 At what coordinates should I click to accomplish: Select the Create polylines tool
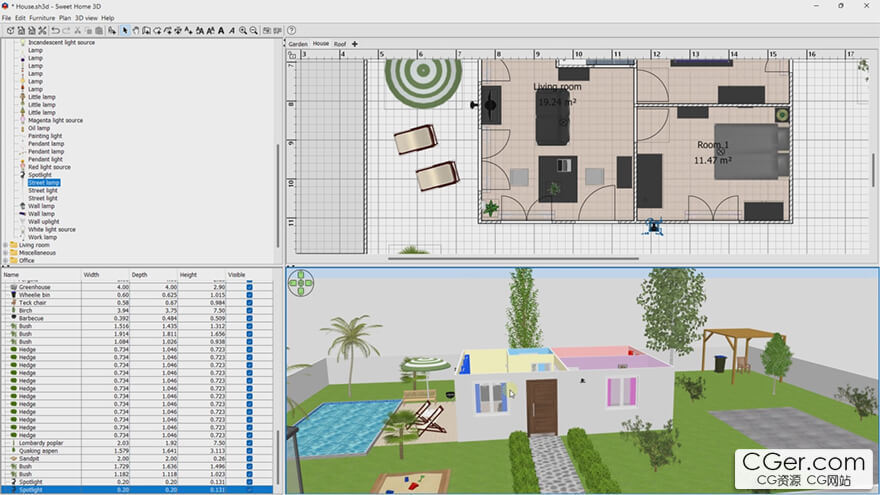(167, 30)
